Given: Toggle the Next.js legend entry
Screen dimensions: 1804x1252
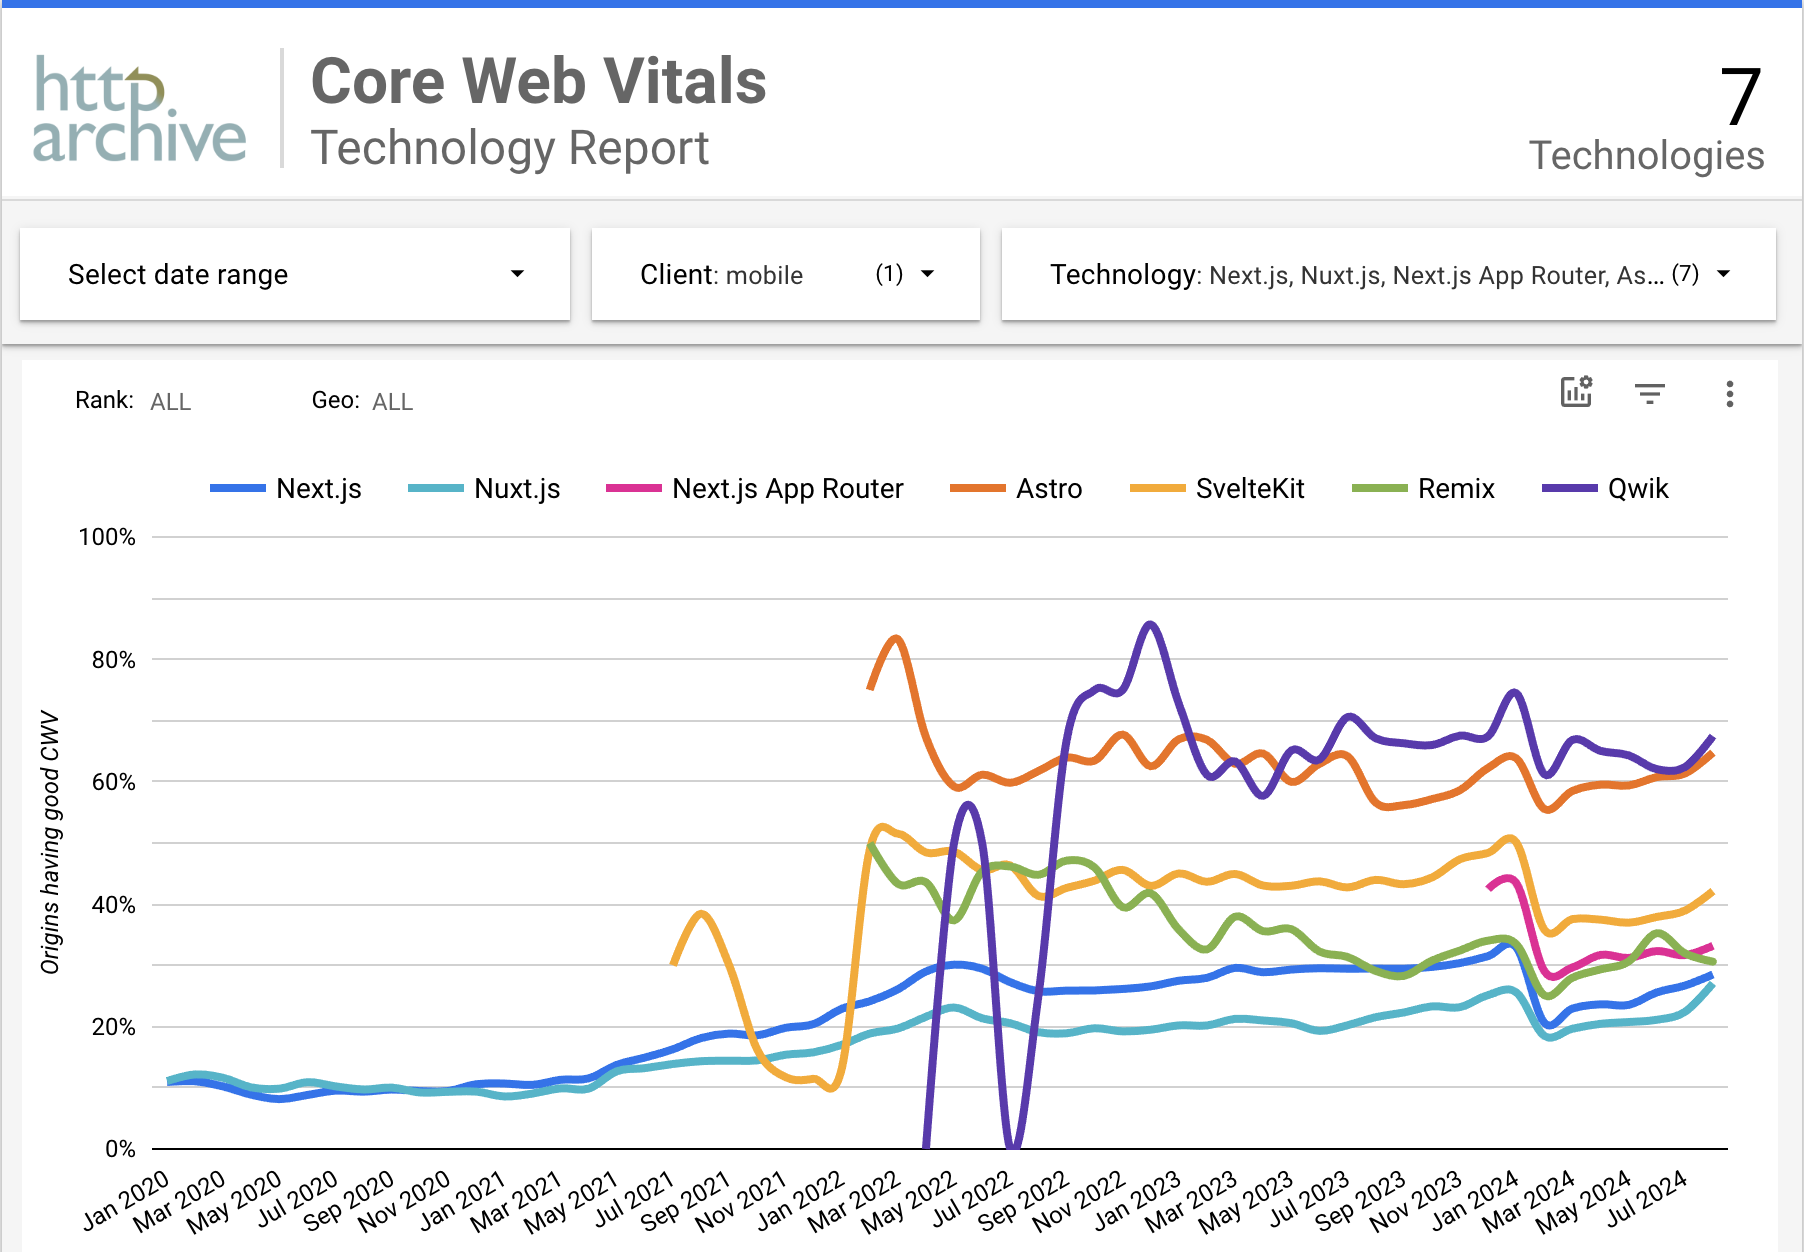Looking at the screenshot, I should [286, 488].
